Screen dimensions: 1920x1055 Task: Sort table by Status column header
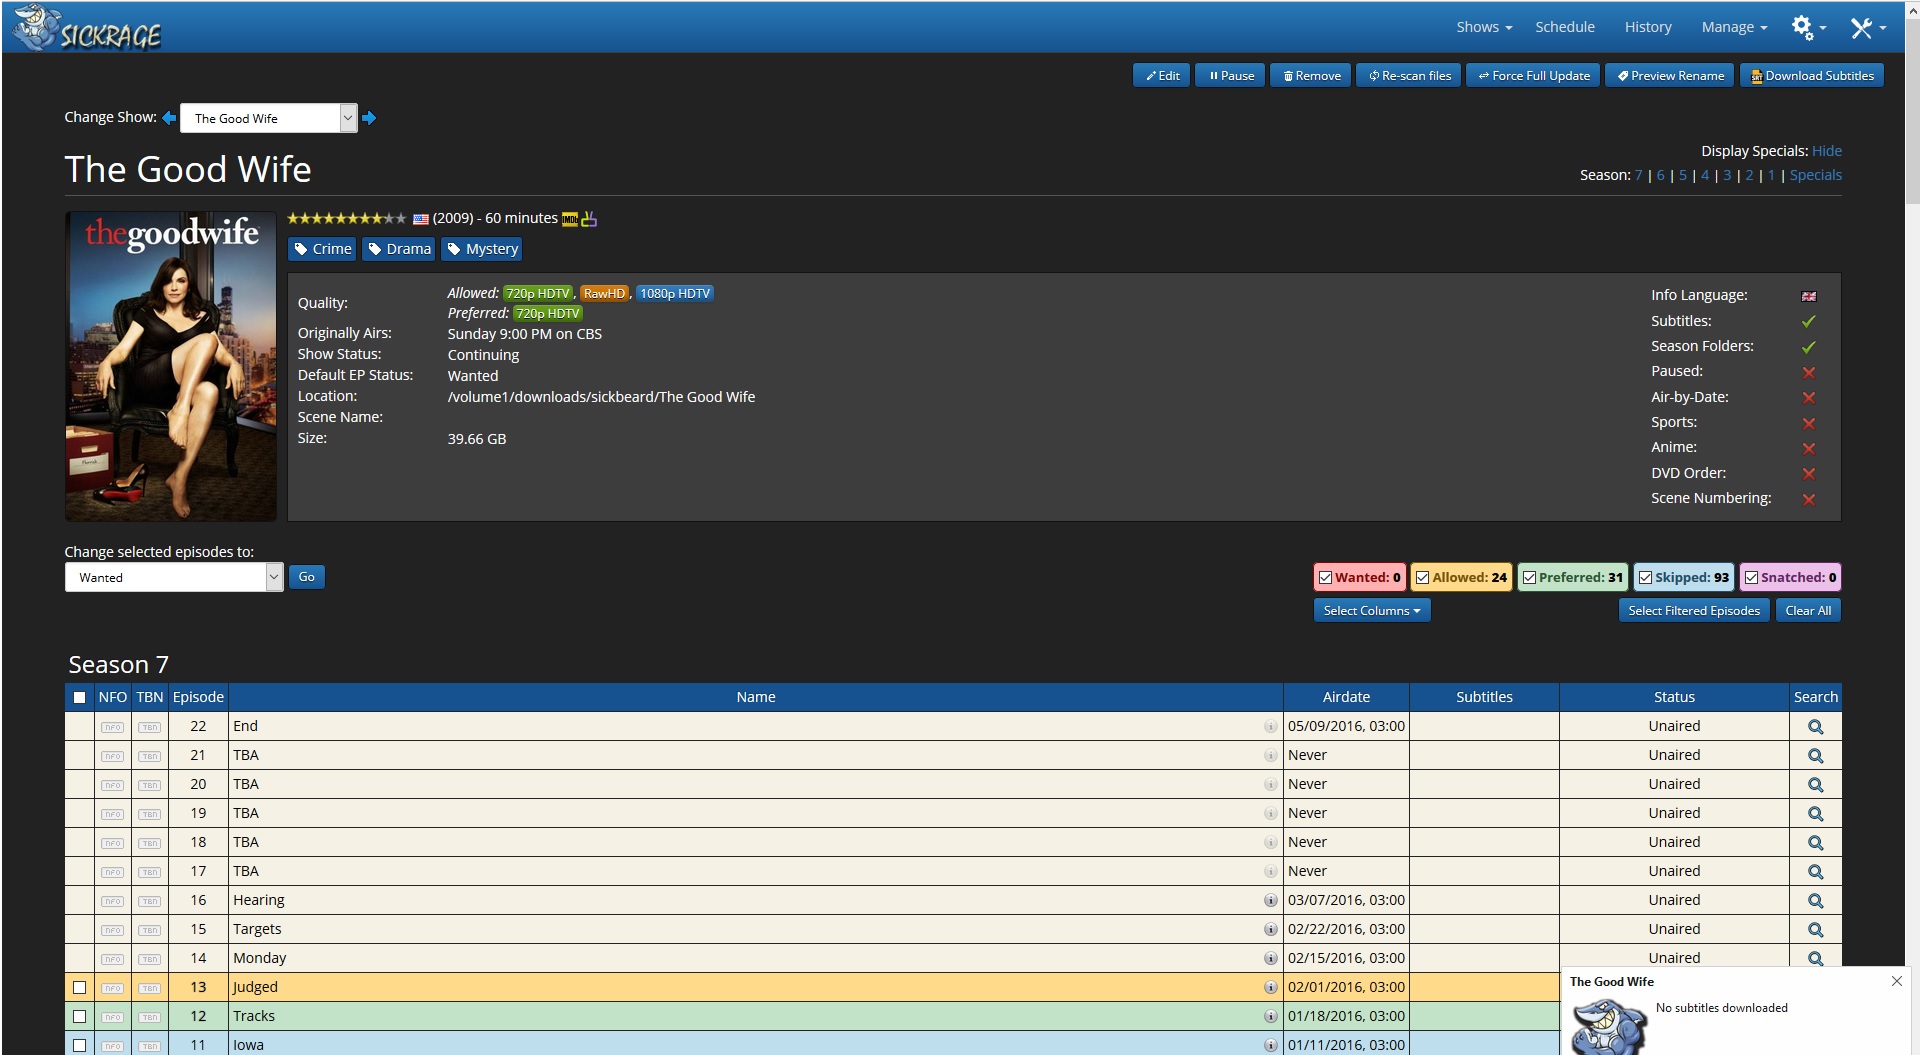click(1674, 697)
